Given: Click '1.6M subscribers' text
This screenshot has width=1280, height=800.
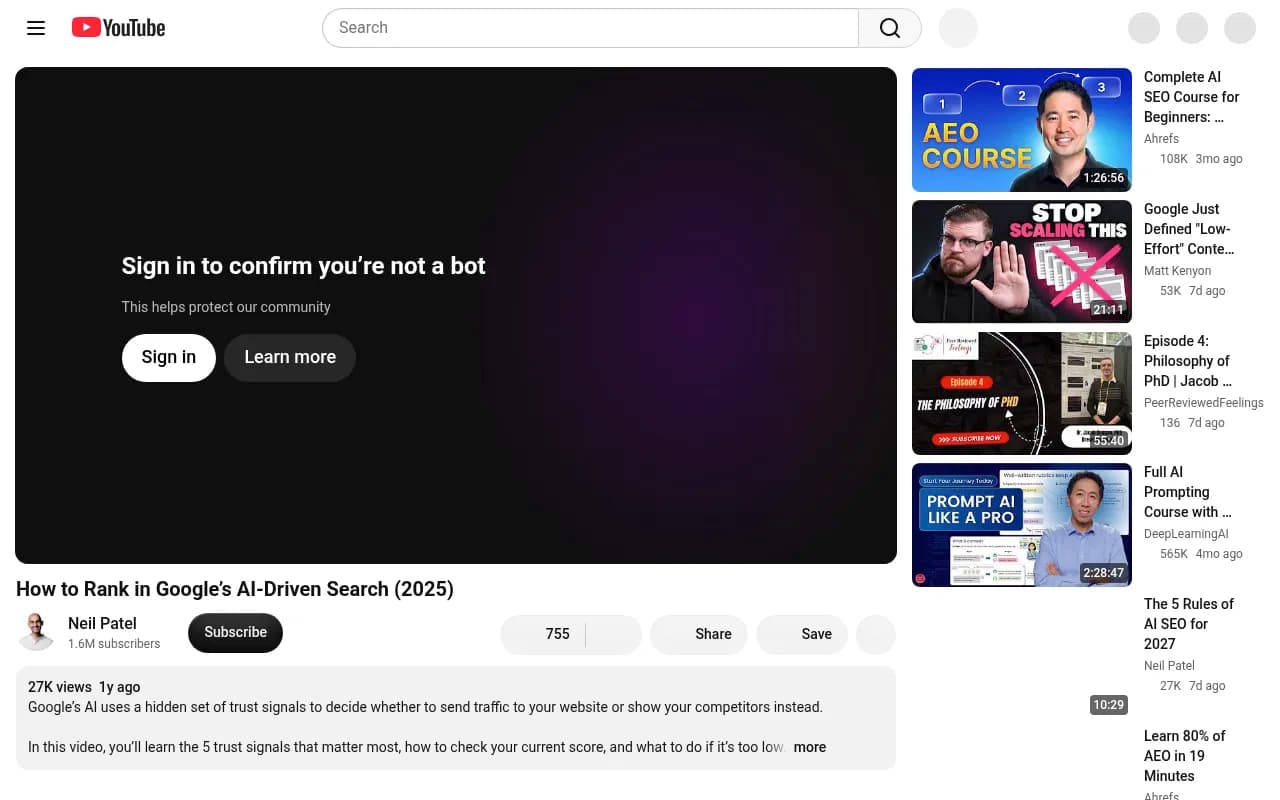Looking at the screenshot, I should coord(114,644).
